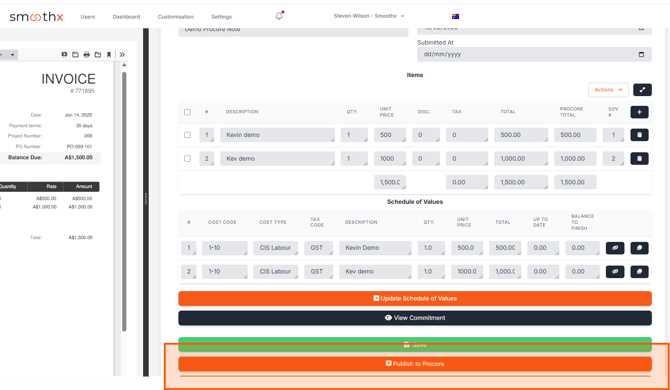This screenshot has height=390, width=670.
Task: Expand more PDF toolbar tools chevron
Action: (122, 55)
